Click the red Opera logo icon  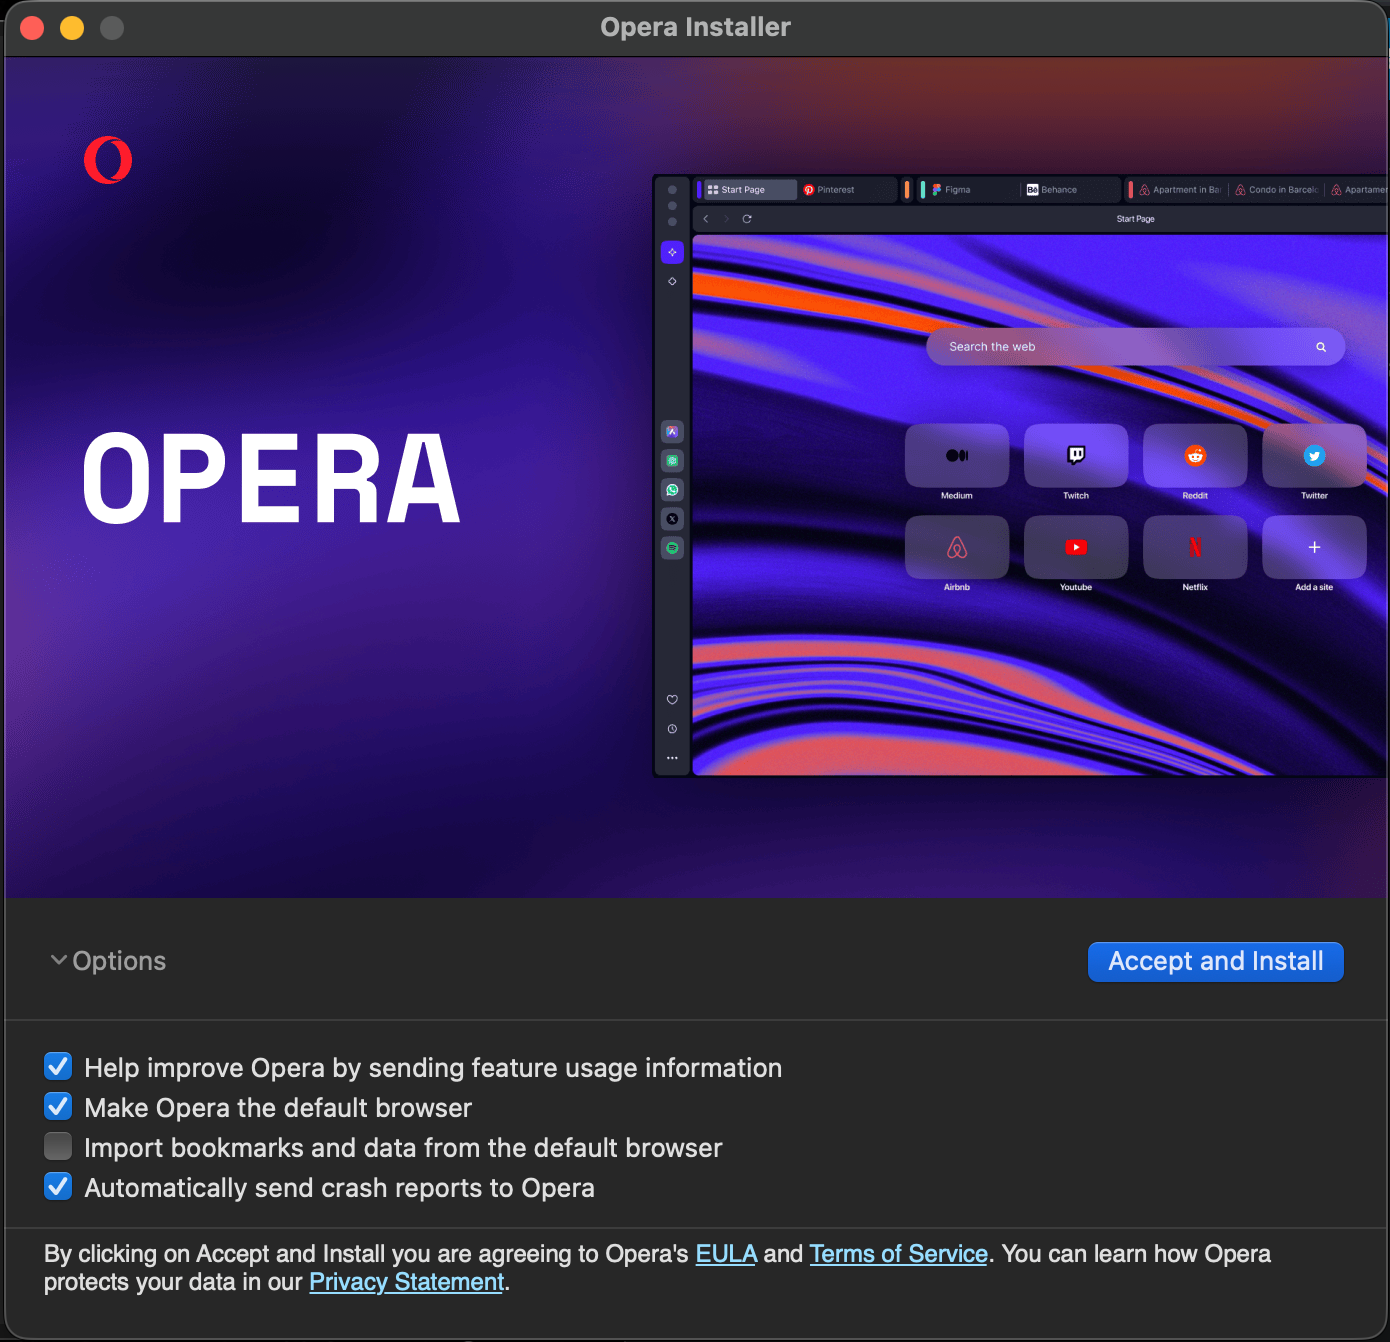[x=108, y=160]
